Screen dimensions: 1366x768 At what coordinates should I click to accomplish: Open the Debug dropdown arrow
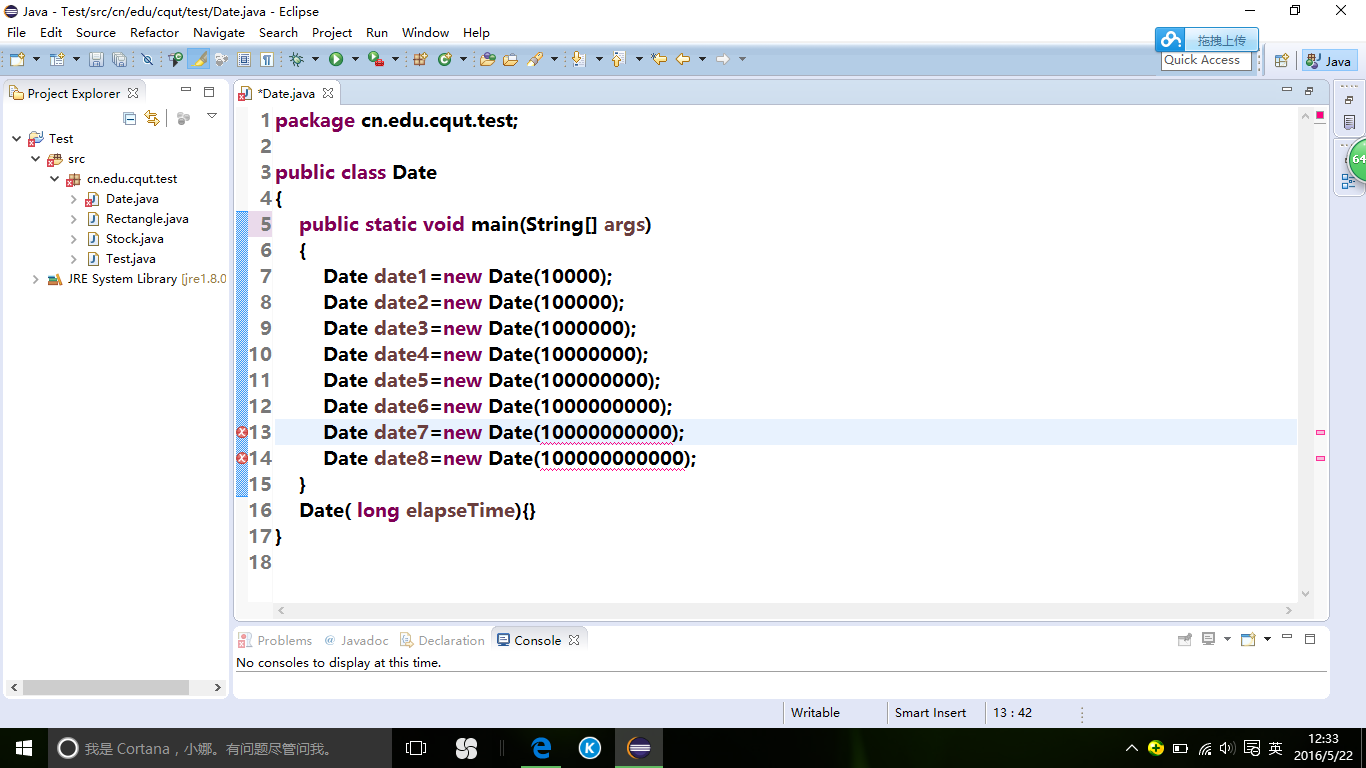click(315, 59)
